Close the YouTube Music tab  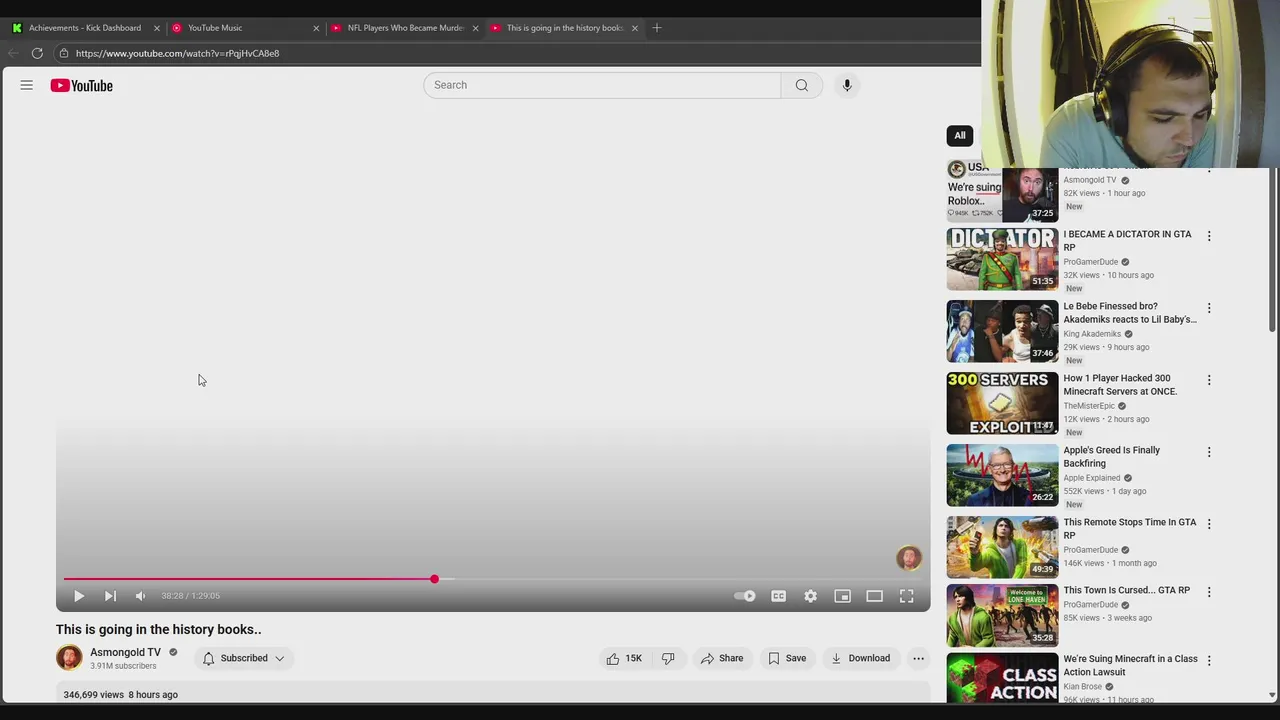pyautogui.click(x=316, y=28)
